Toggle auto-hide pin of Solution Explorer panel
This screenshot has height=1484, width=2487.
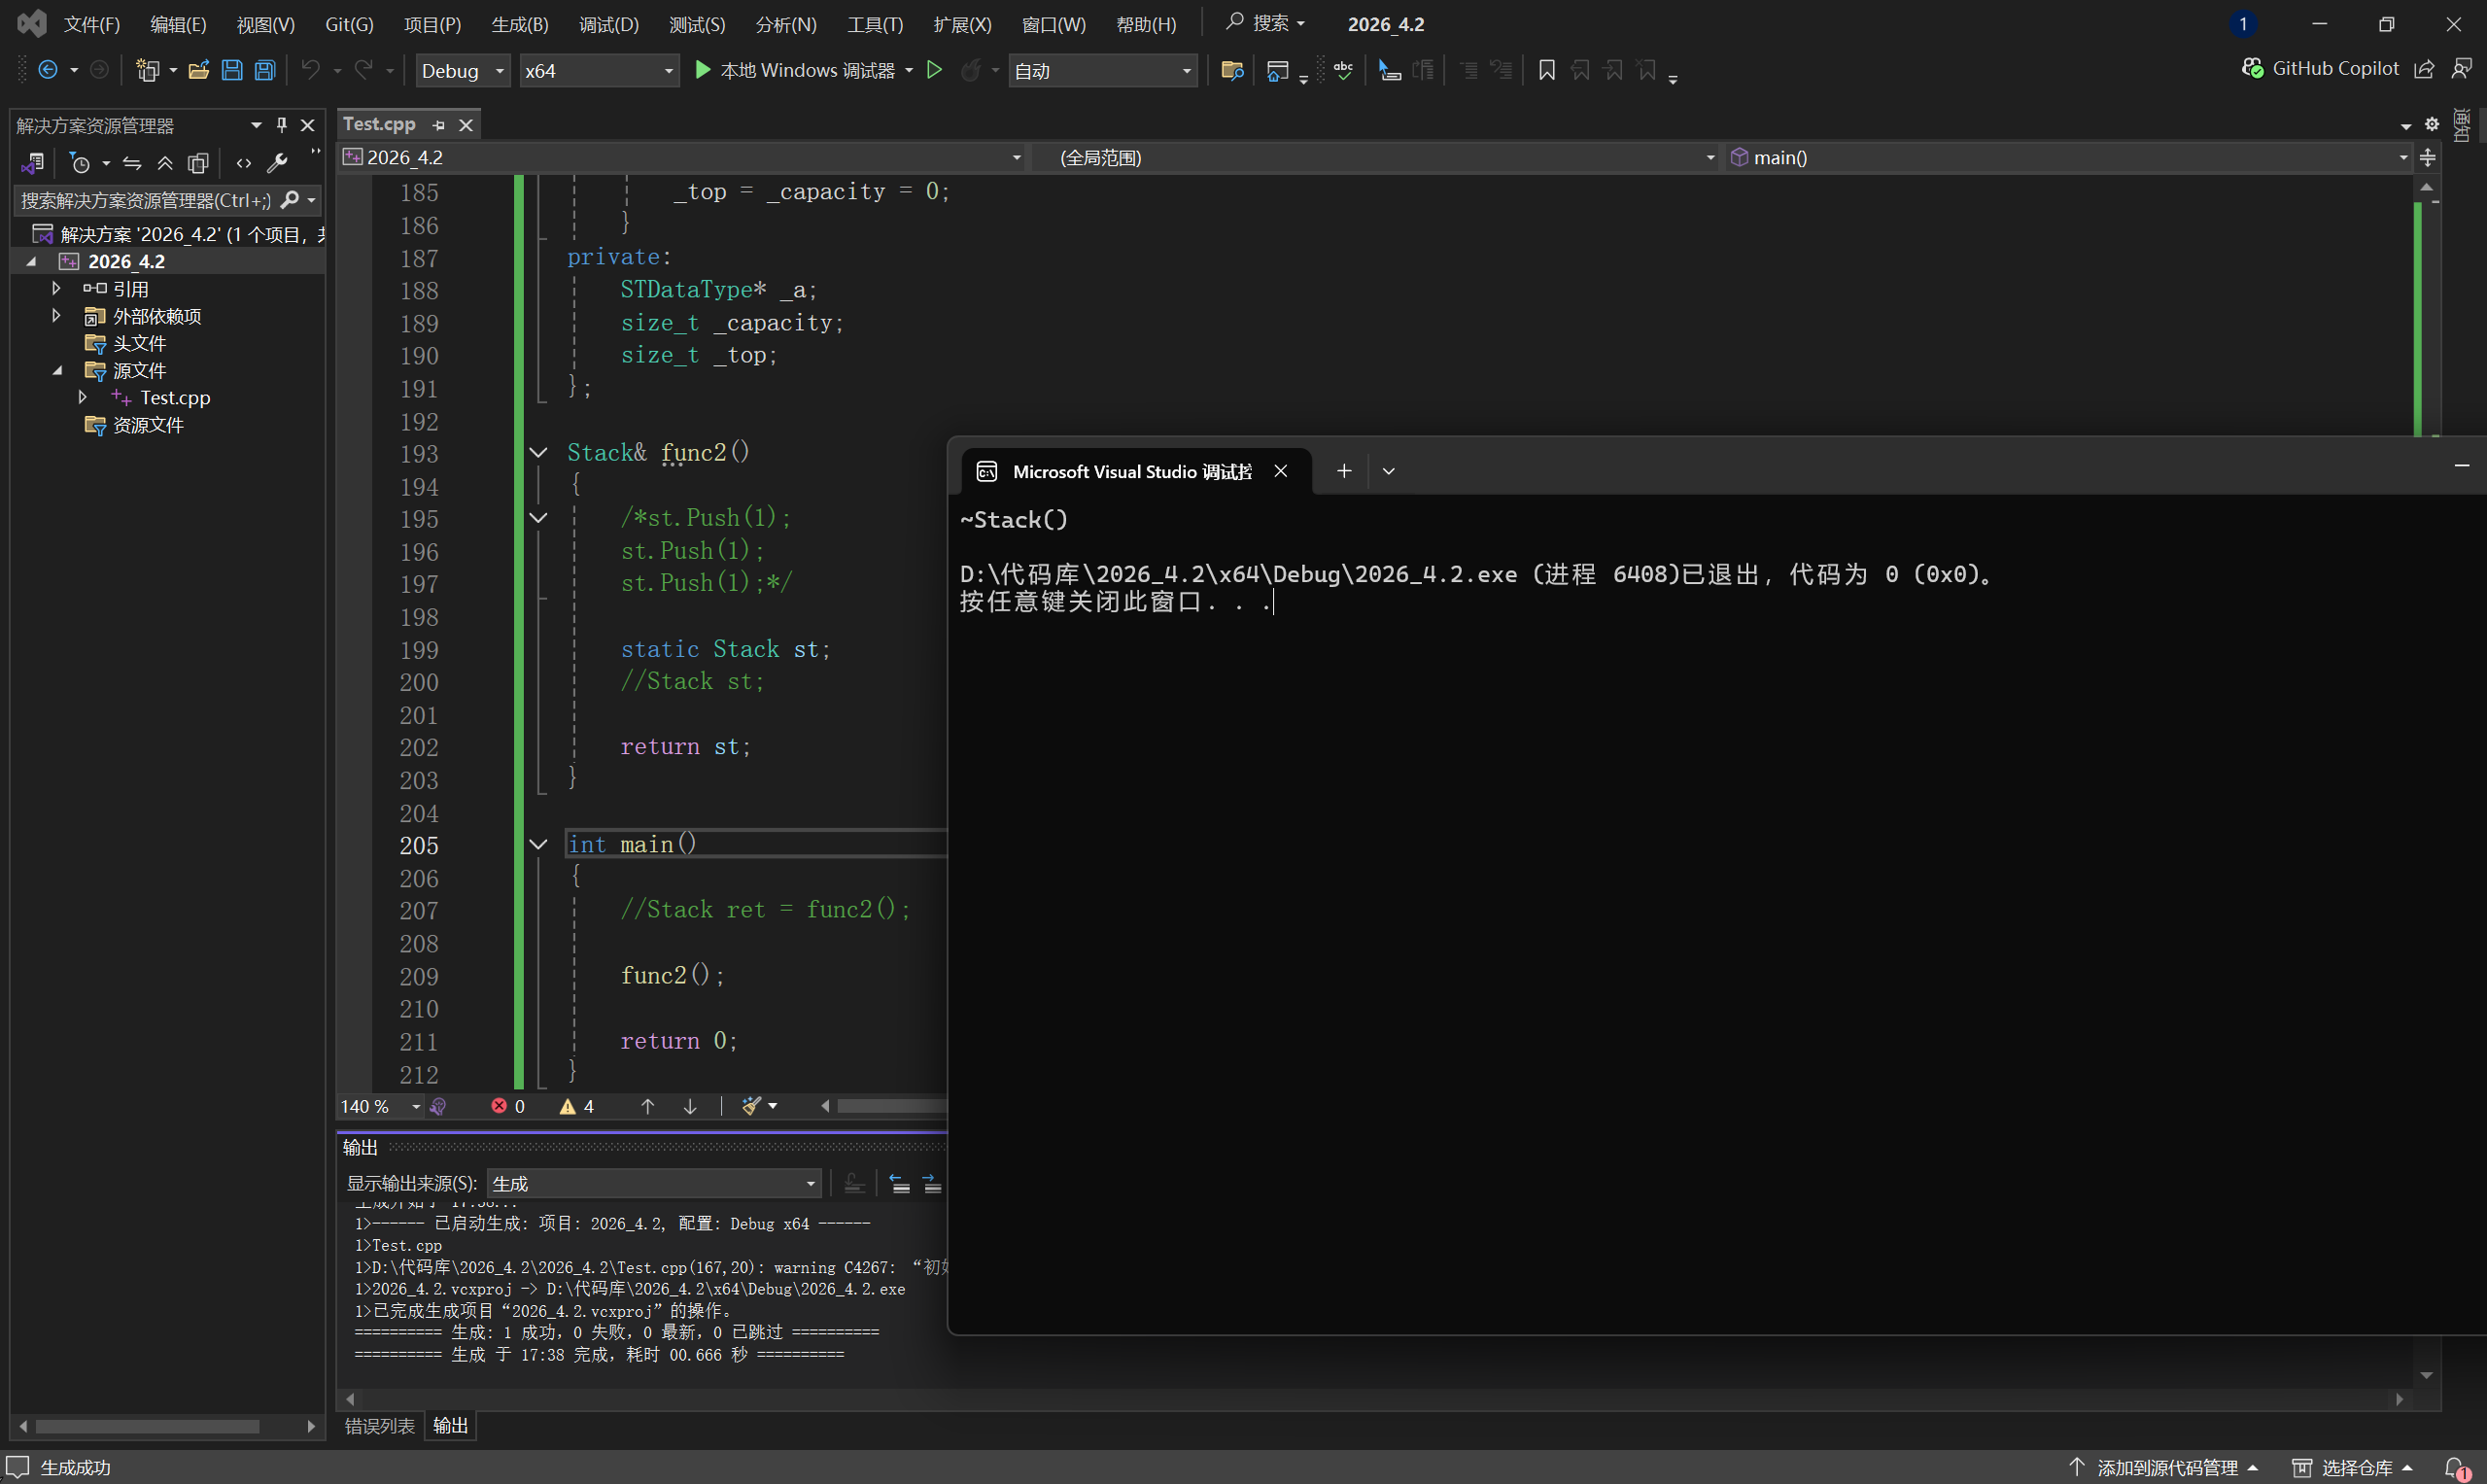coord(282,125)
